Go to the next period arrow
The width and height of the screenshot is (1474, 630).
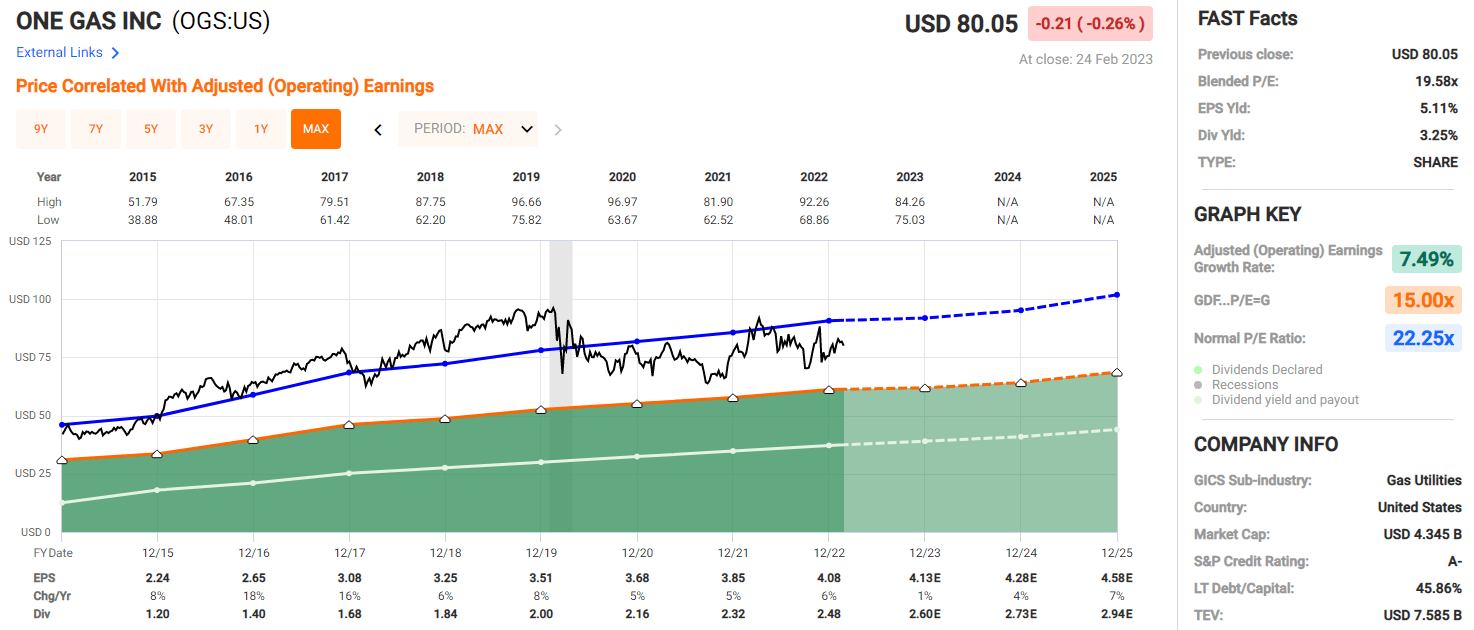tap(558, 129)
